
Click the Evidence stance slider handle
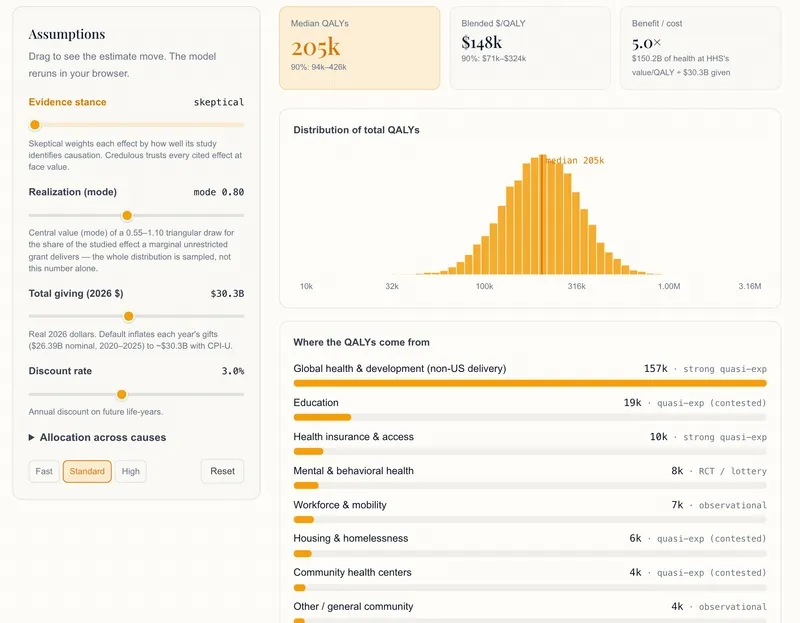coord(35,124)
